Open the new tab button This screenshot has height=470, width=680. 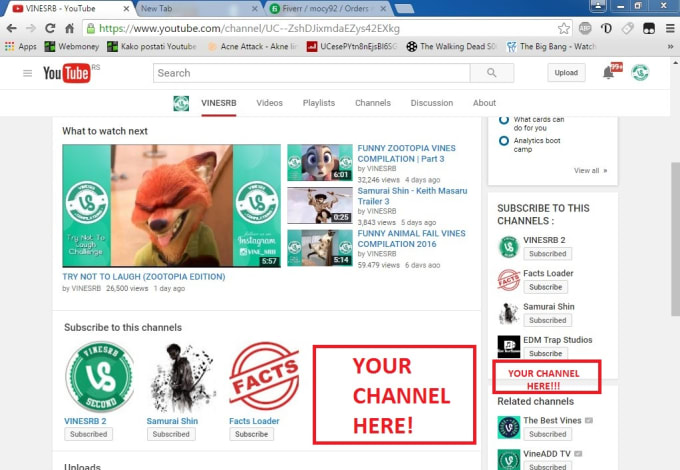click(x=404, y=9)
